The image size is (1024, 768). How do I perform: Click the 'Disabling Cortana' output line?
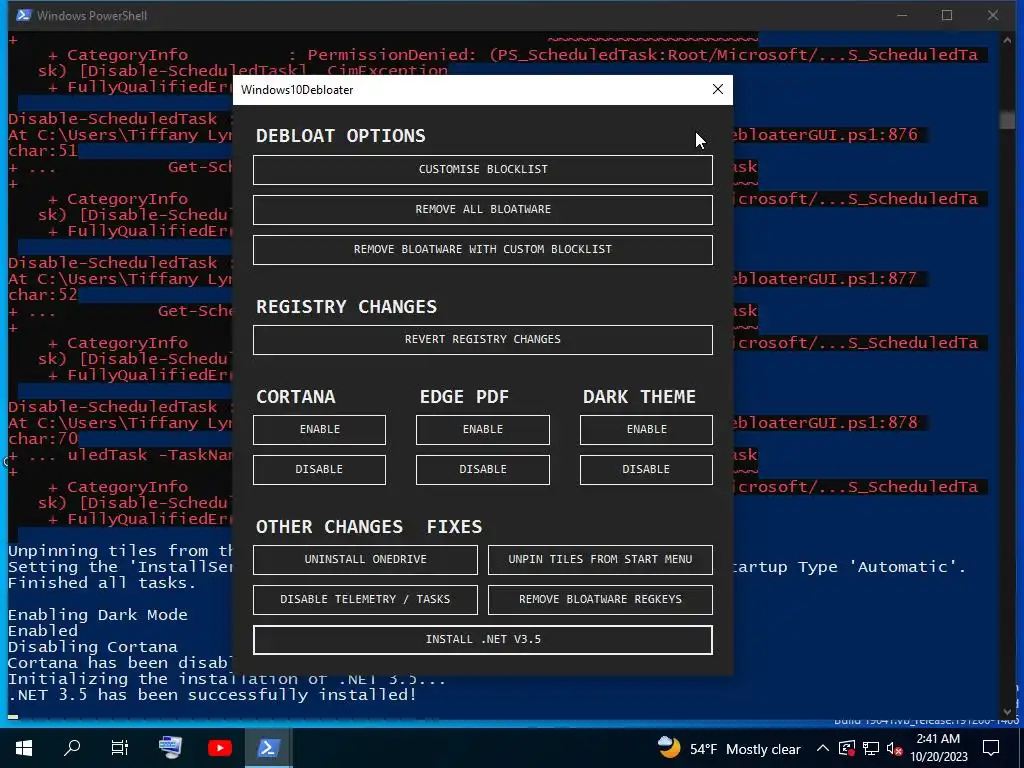tap(93, 647)
